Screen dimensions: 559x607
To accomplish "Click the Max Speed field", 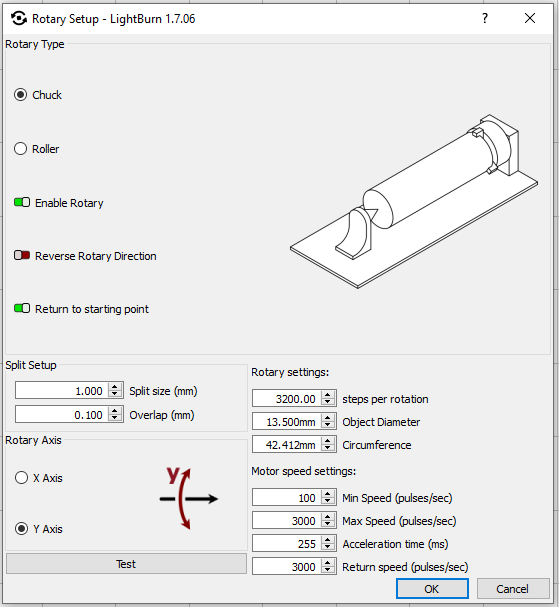I will coord(286,521).
